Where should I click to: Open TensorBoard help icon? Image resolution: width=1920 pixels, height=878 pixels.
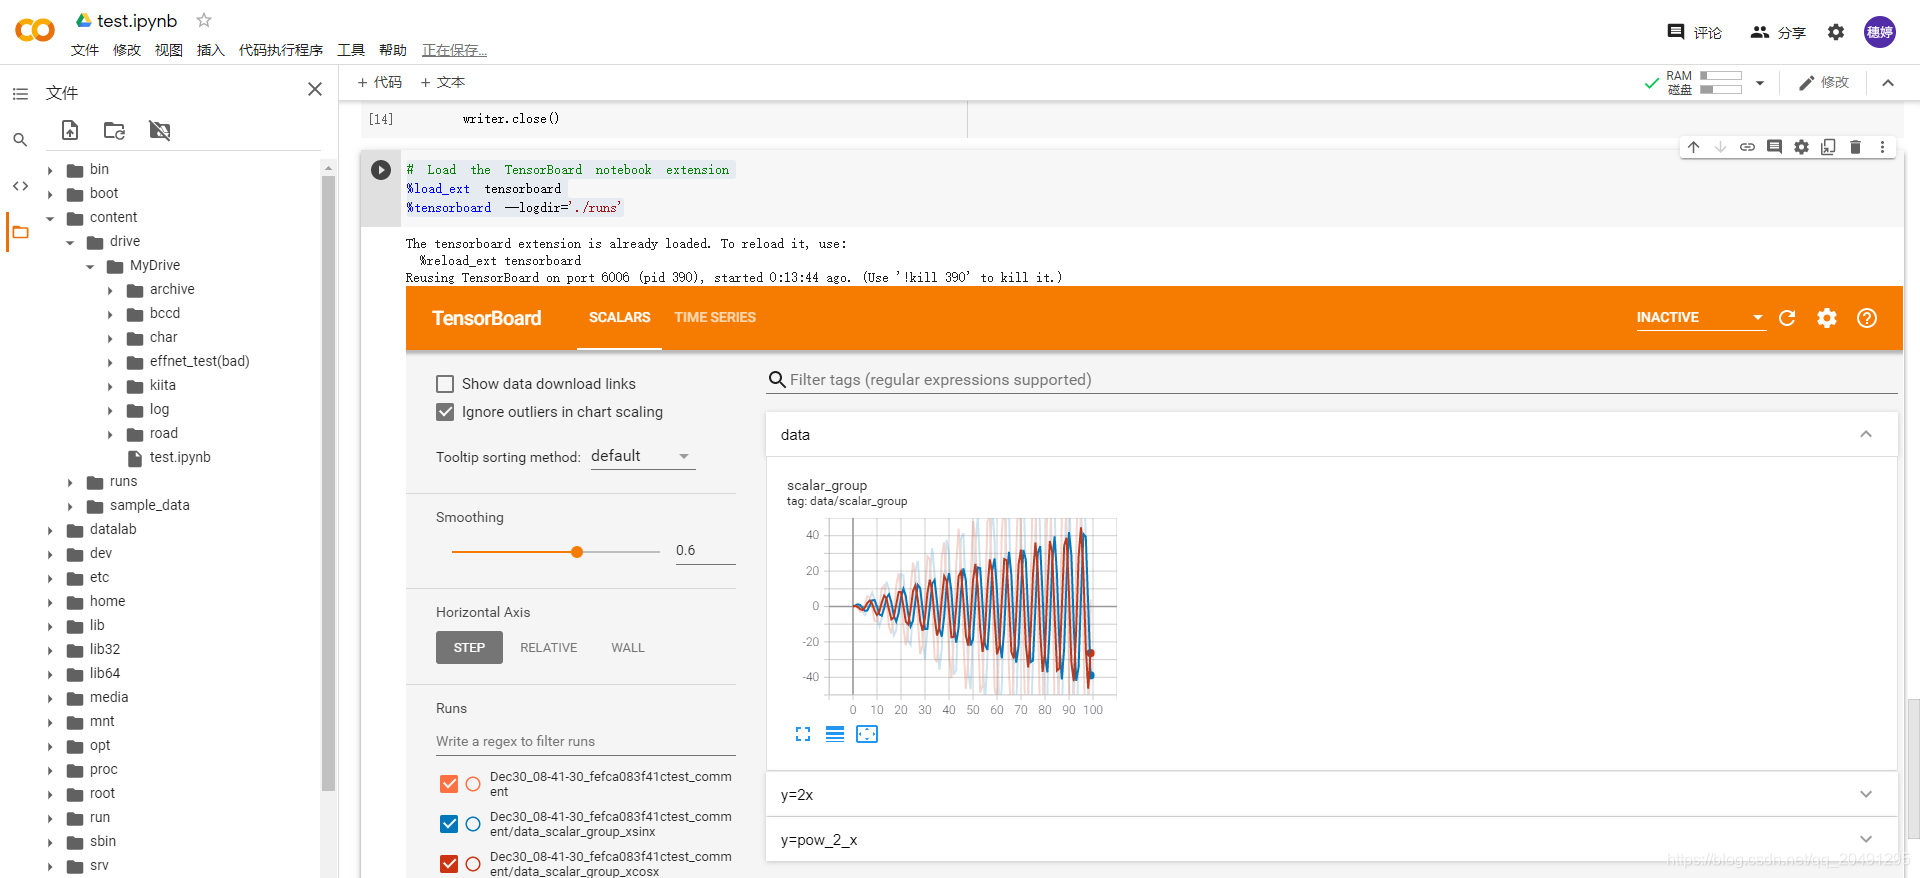pyautogui.click(x=1867, y=318)
